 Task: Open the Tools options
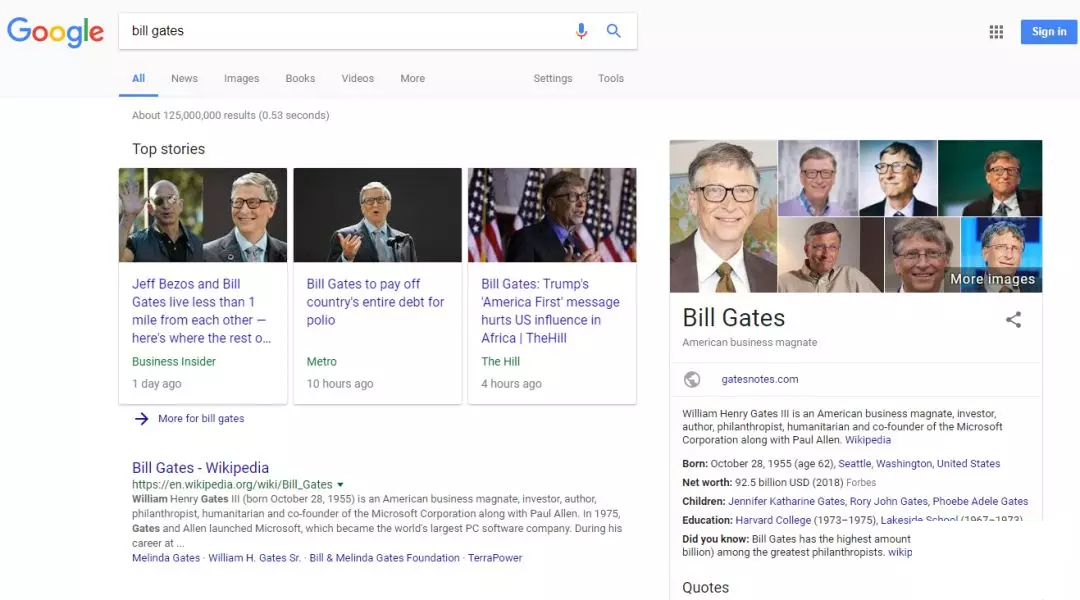point(611,79)
